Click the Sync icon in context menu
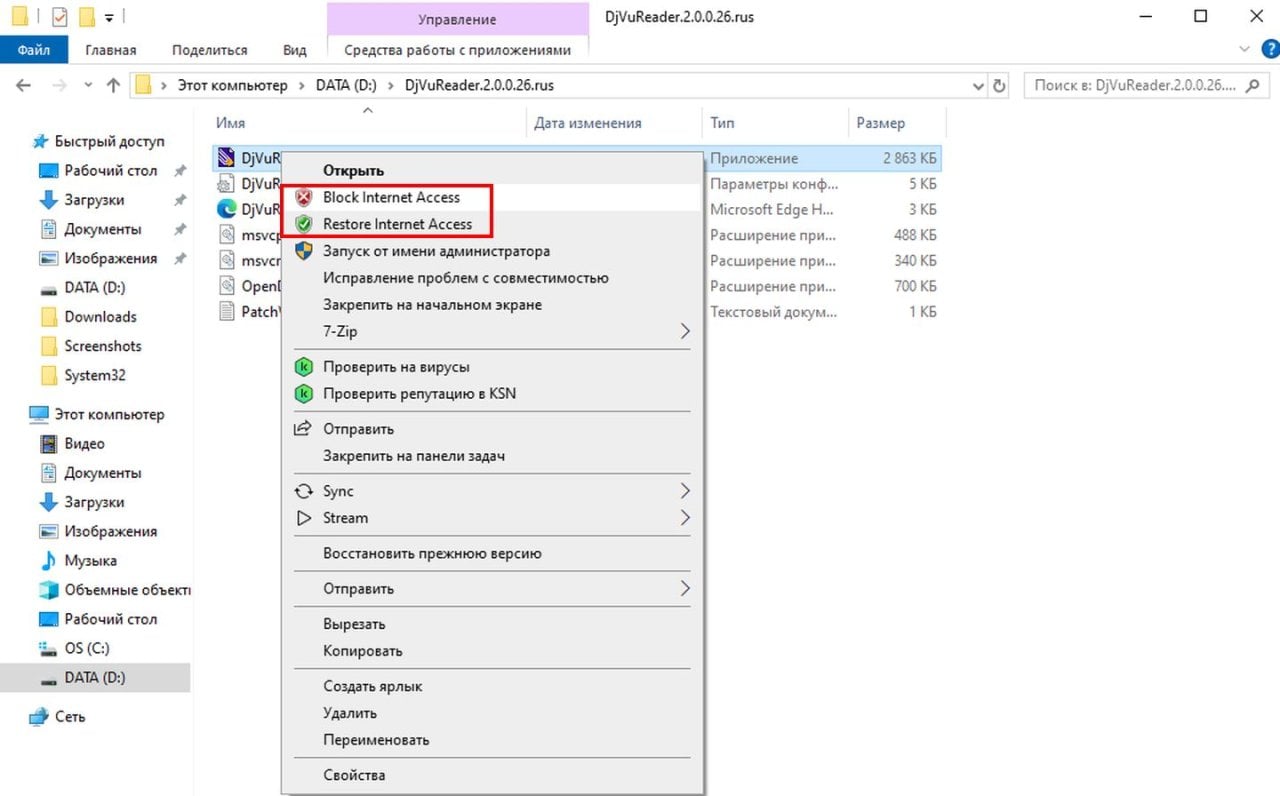 (303, 491)
